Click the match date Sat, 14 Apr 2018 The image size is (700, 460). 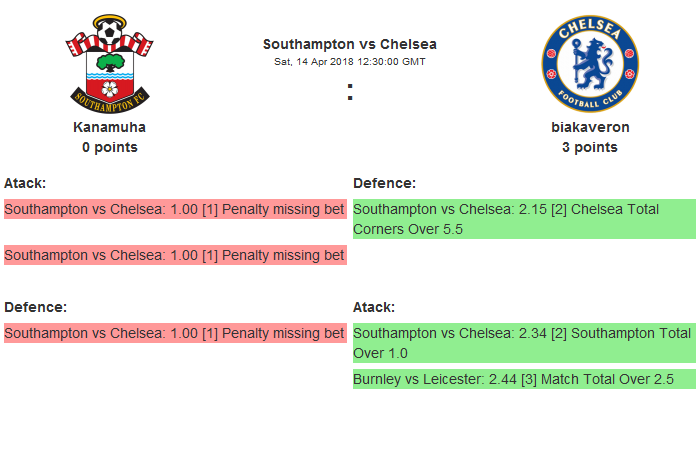[x=350, y=61]
